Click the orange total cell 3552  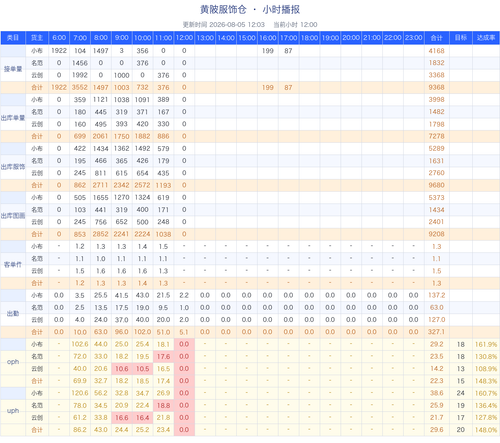click(80, 87)
